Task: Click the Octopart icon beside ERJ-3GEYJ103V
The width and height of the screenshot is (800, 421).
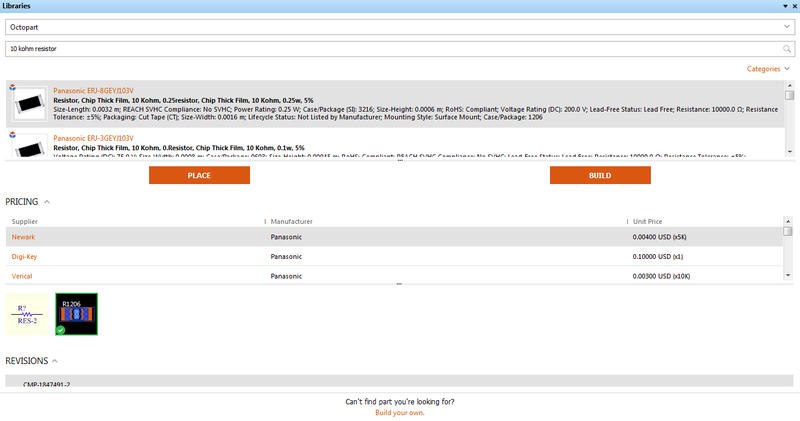Action: 12,134
